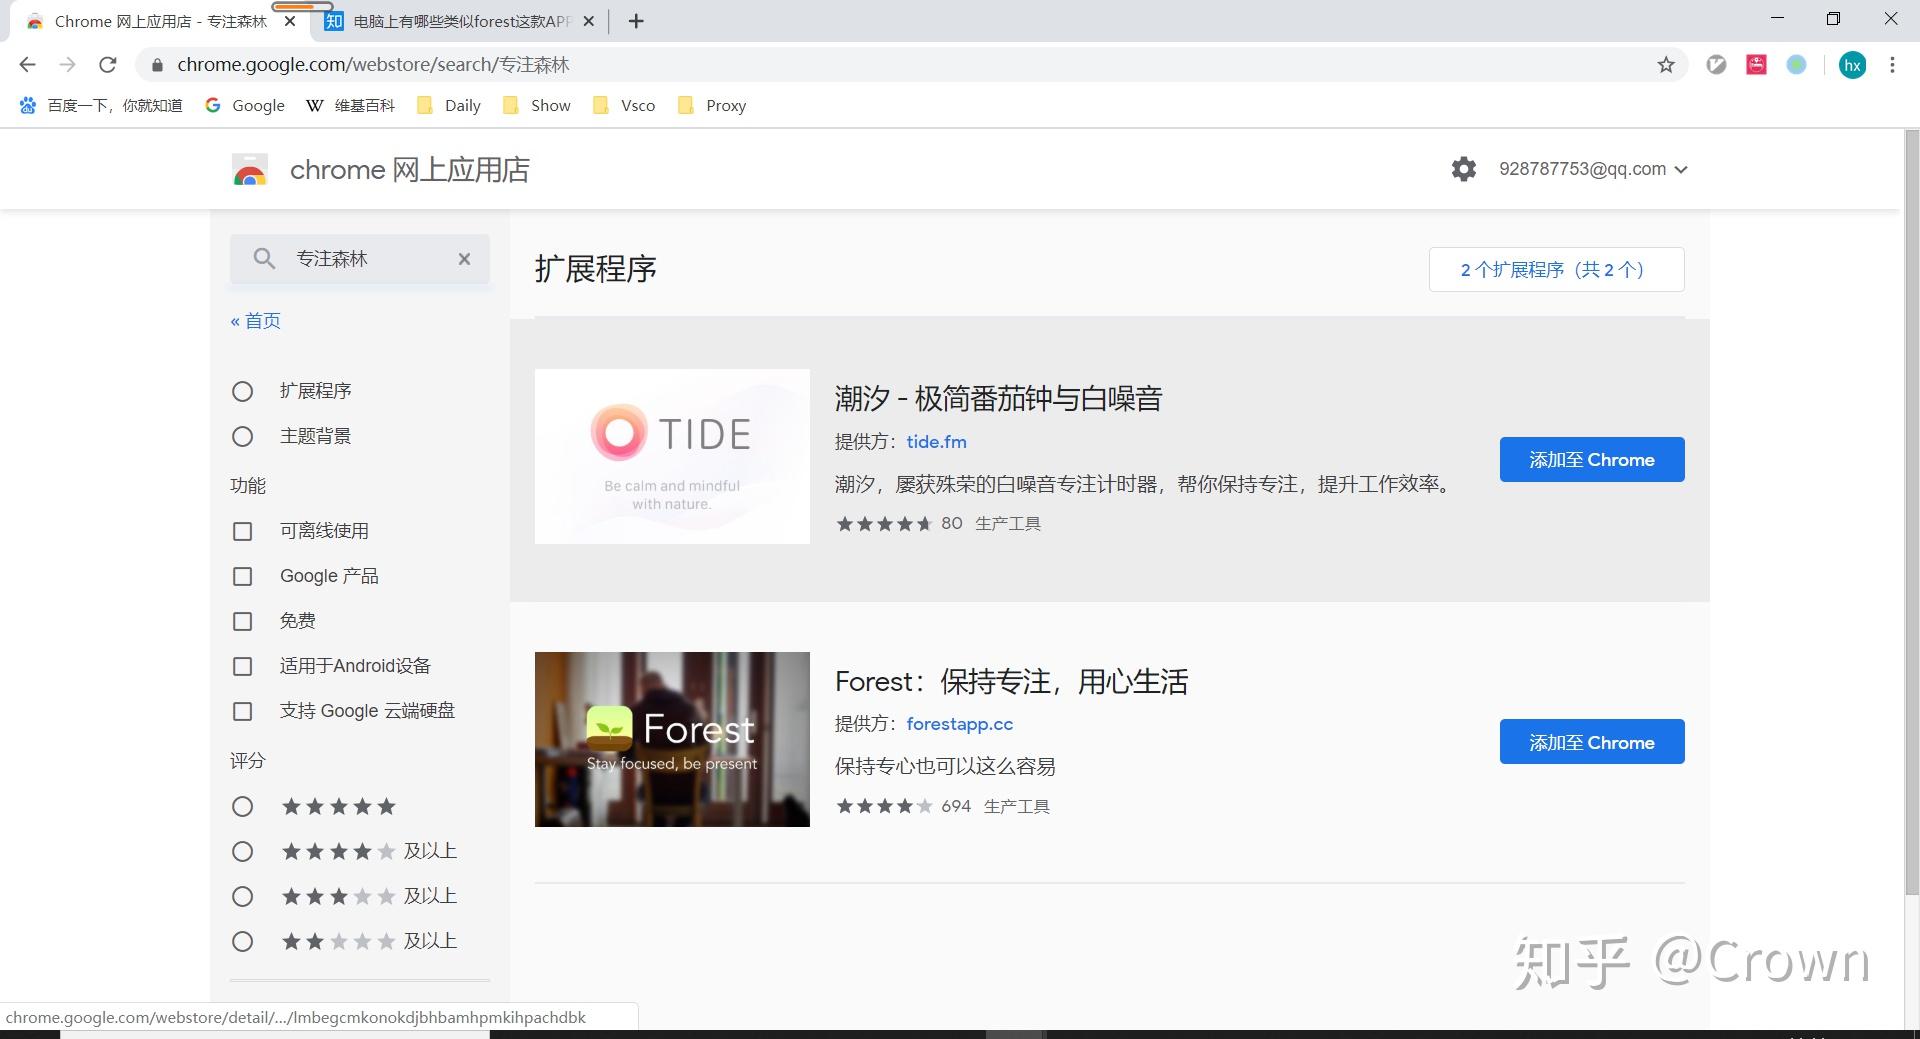Screen dimensions: 1920x1039
Task: Click 生产工具 category on Forest result
Action: tap(1017, 806)
